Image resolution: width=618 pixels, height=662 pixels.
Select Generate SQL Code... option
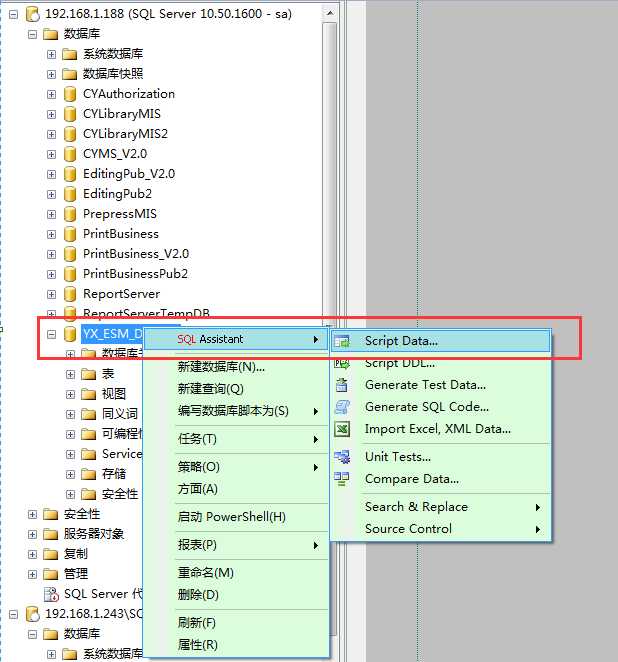[x=441, y=407]
